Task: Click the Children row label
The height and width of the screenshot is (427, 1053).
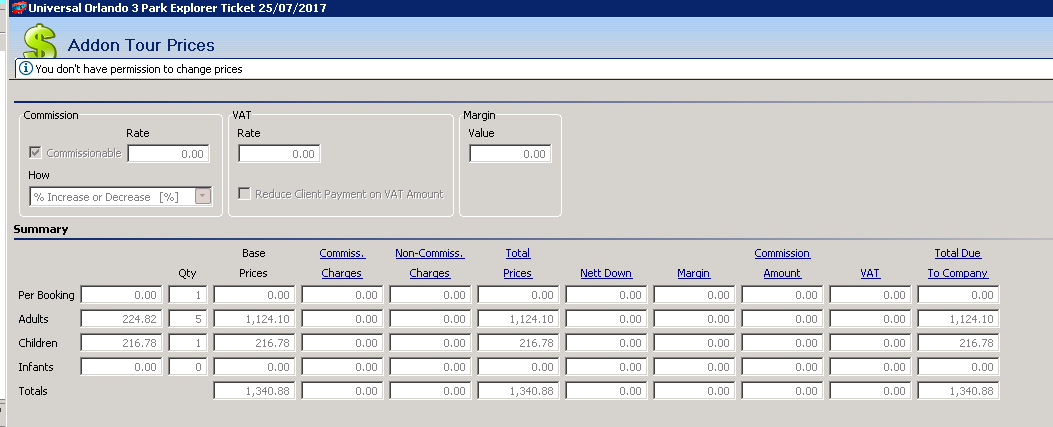Action: 38,343
